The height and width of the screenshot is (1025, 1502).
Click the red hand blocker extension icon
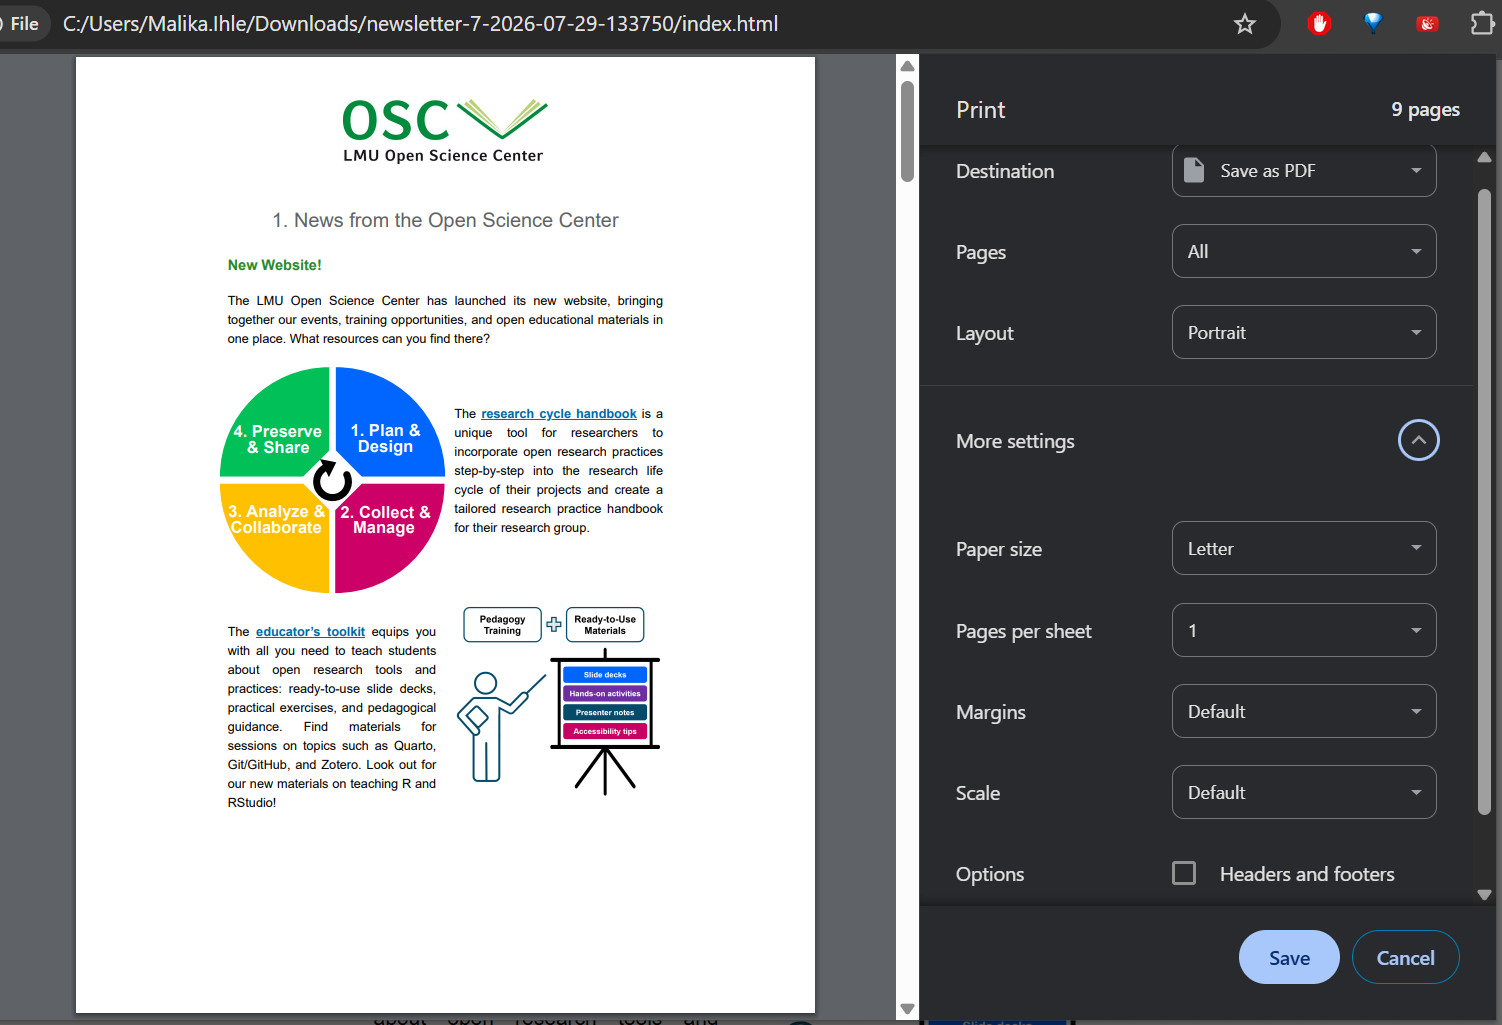click(1319, 24)
